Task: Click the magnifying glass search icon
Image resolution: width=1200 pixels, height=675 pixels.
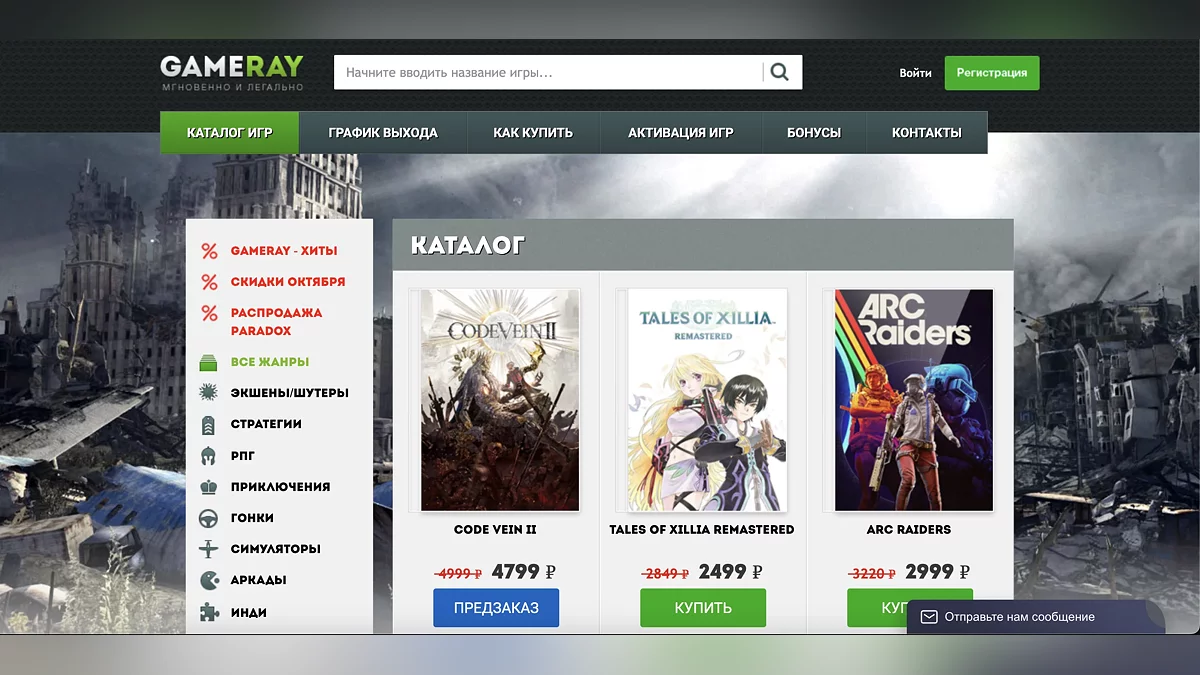Action: click(780, 72)
